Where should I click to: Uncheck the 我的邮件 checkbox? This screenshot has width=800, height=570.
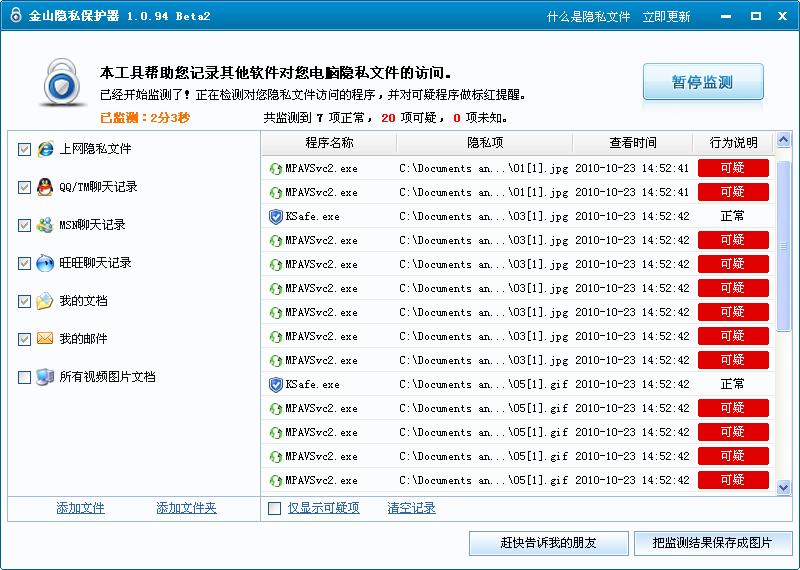[x=24, y=339]
